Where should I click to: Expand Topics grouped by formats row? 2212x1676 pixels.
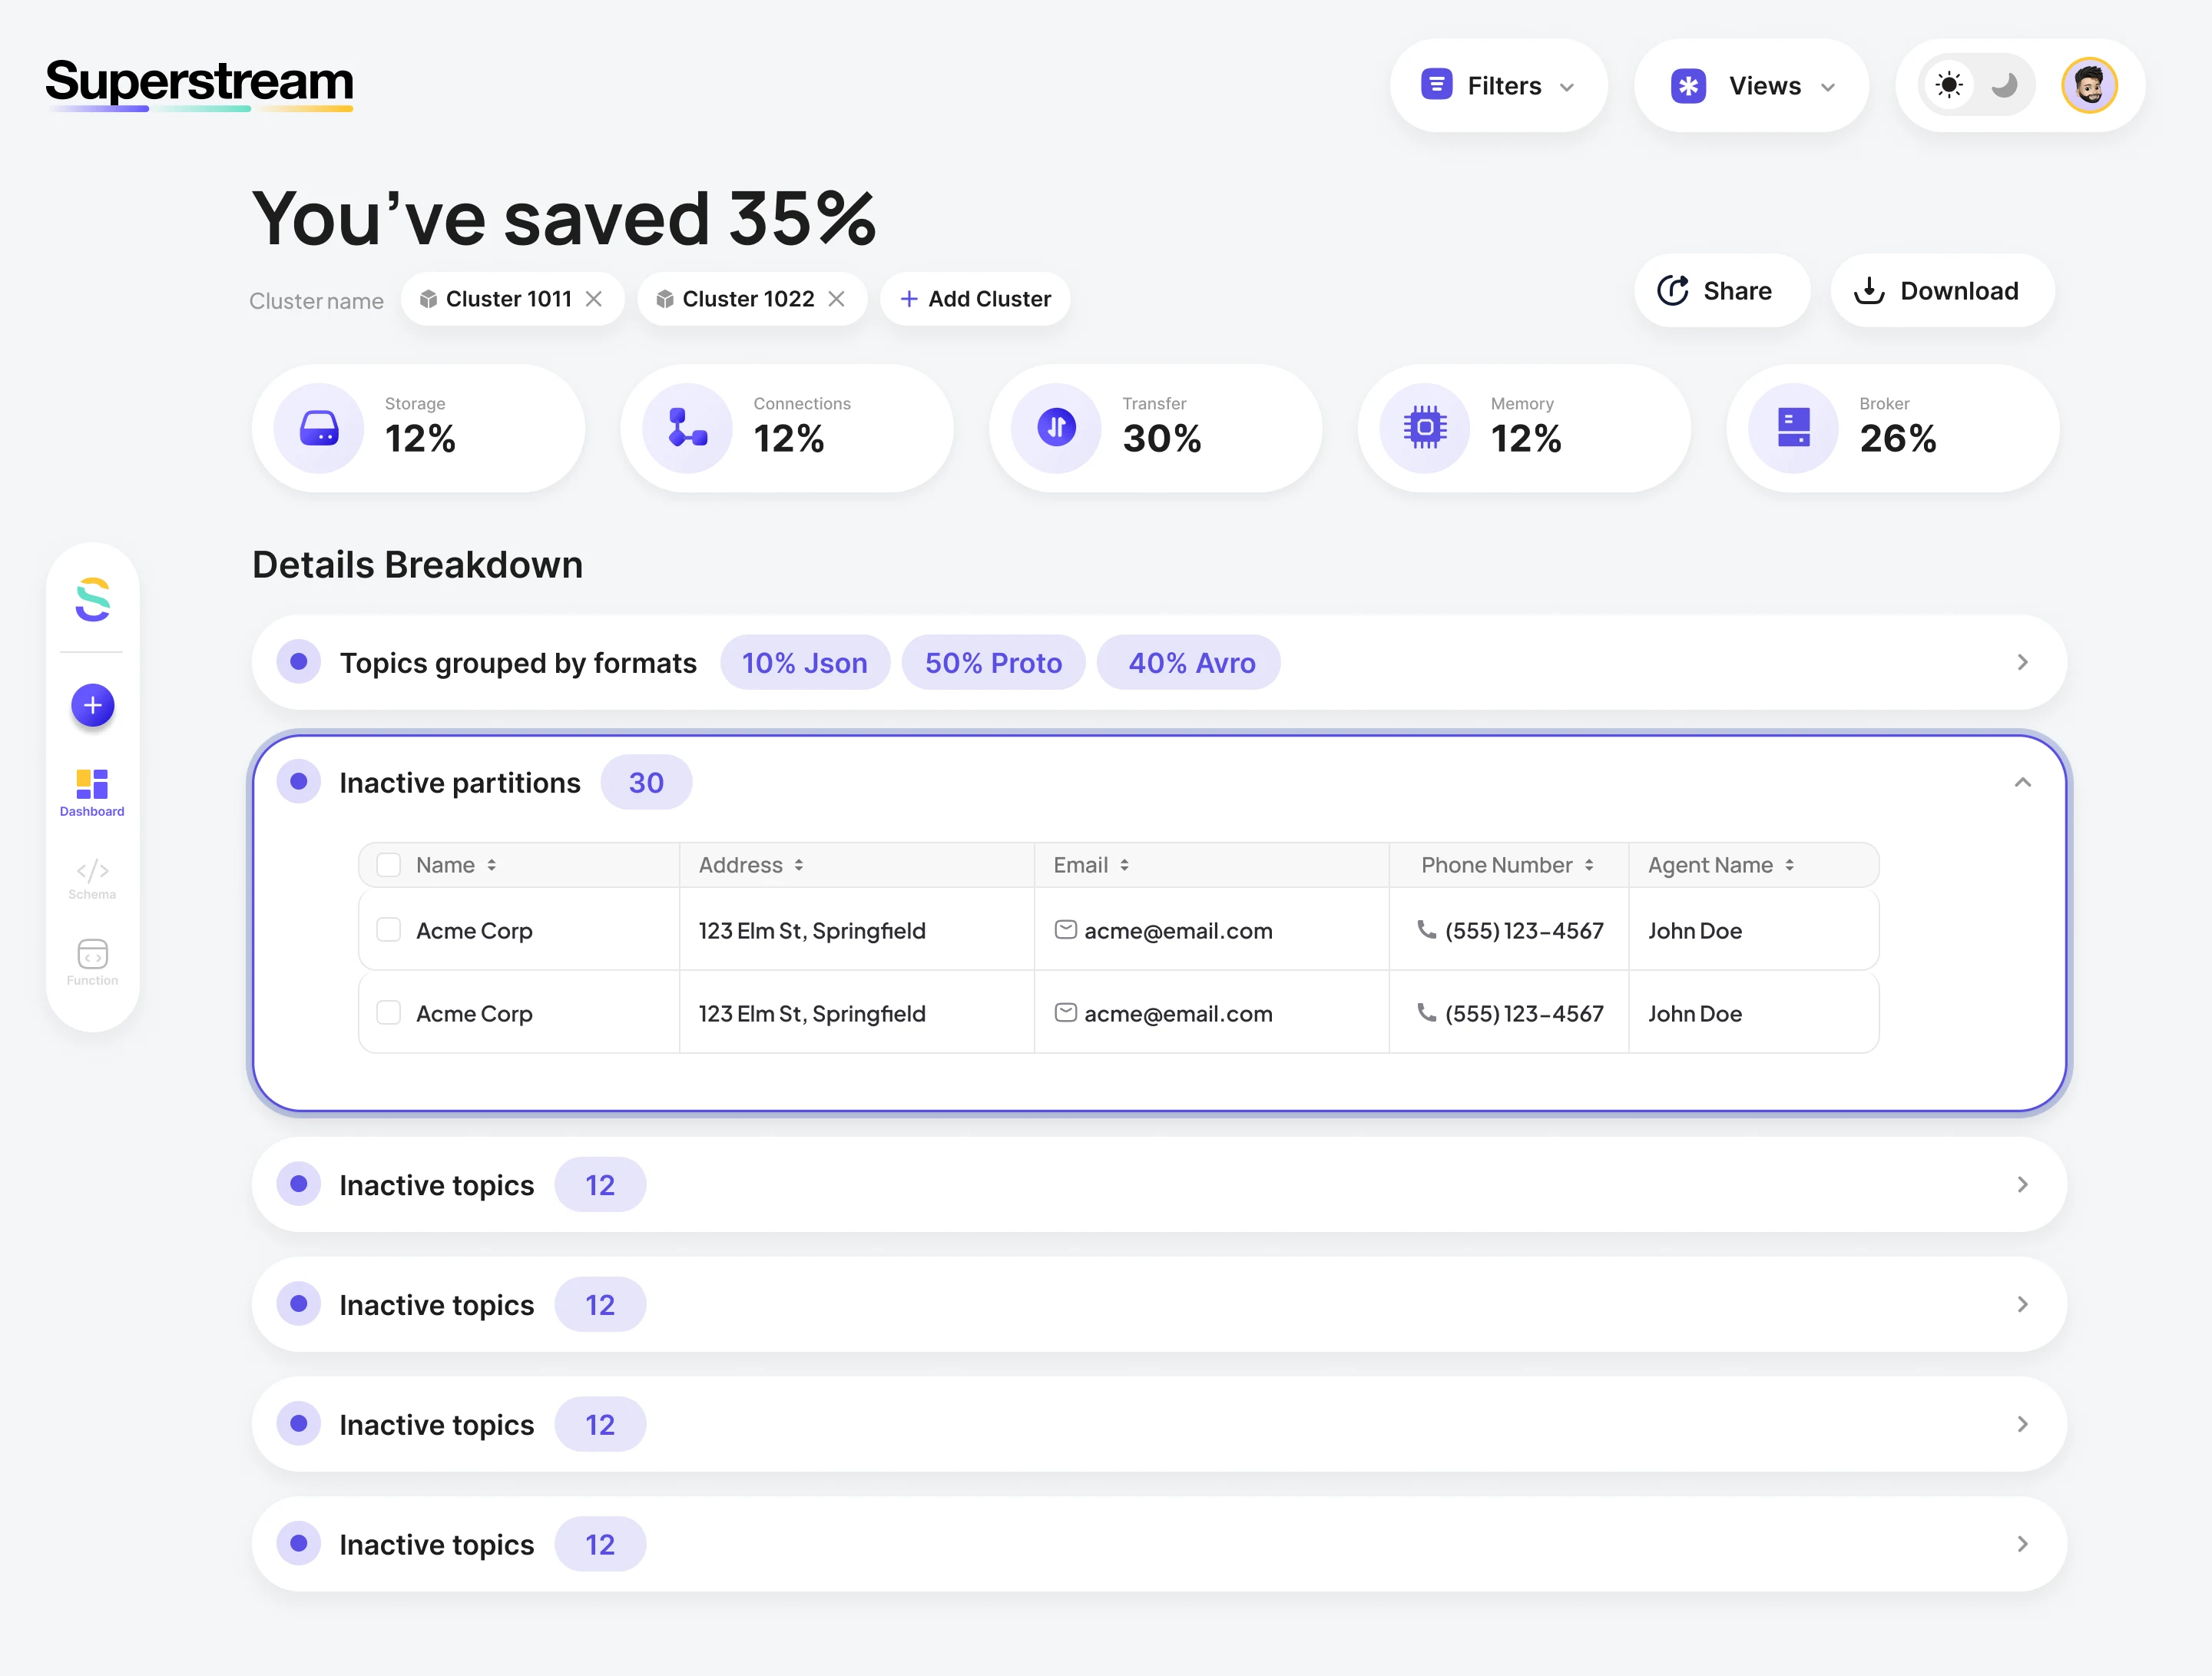[2022, 663]
